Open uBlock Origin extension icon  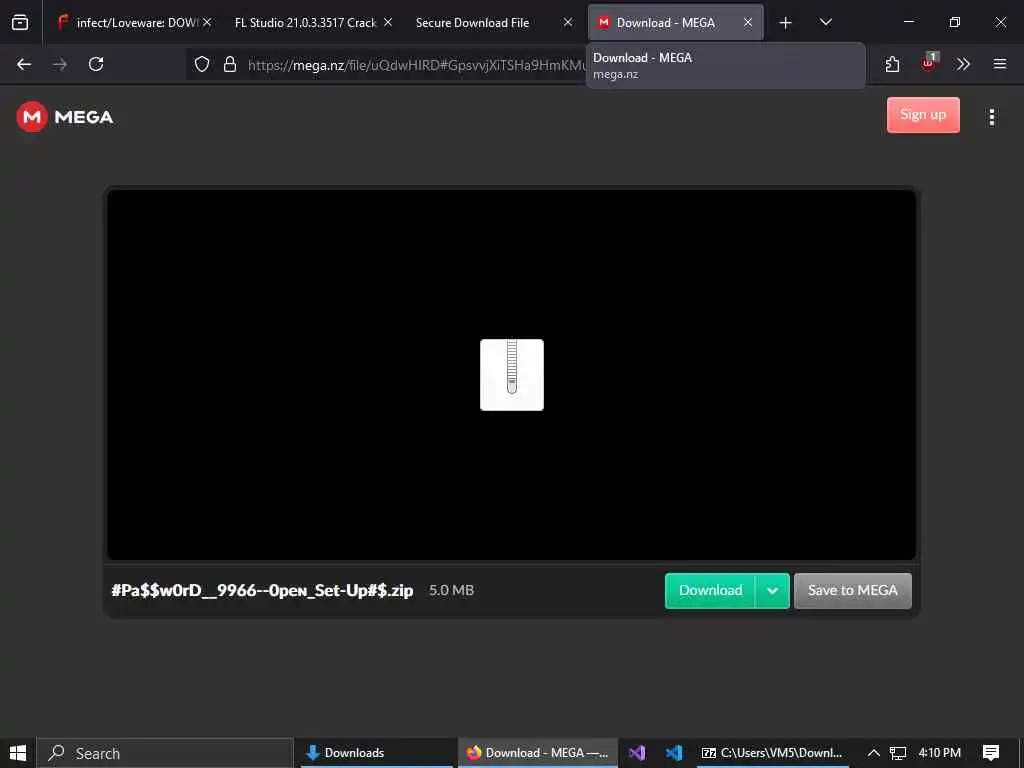point(929,63)
